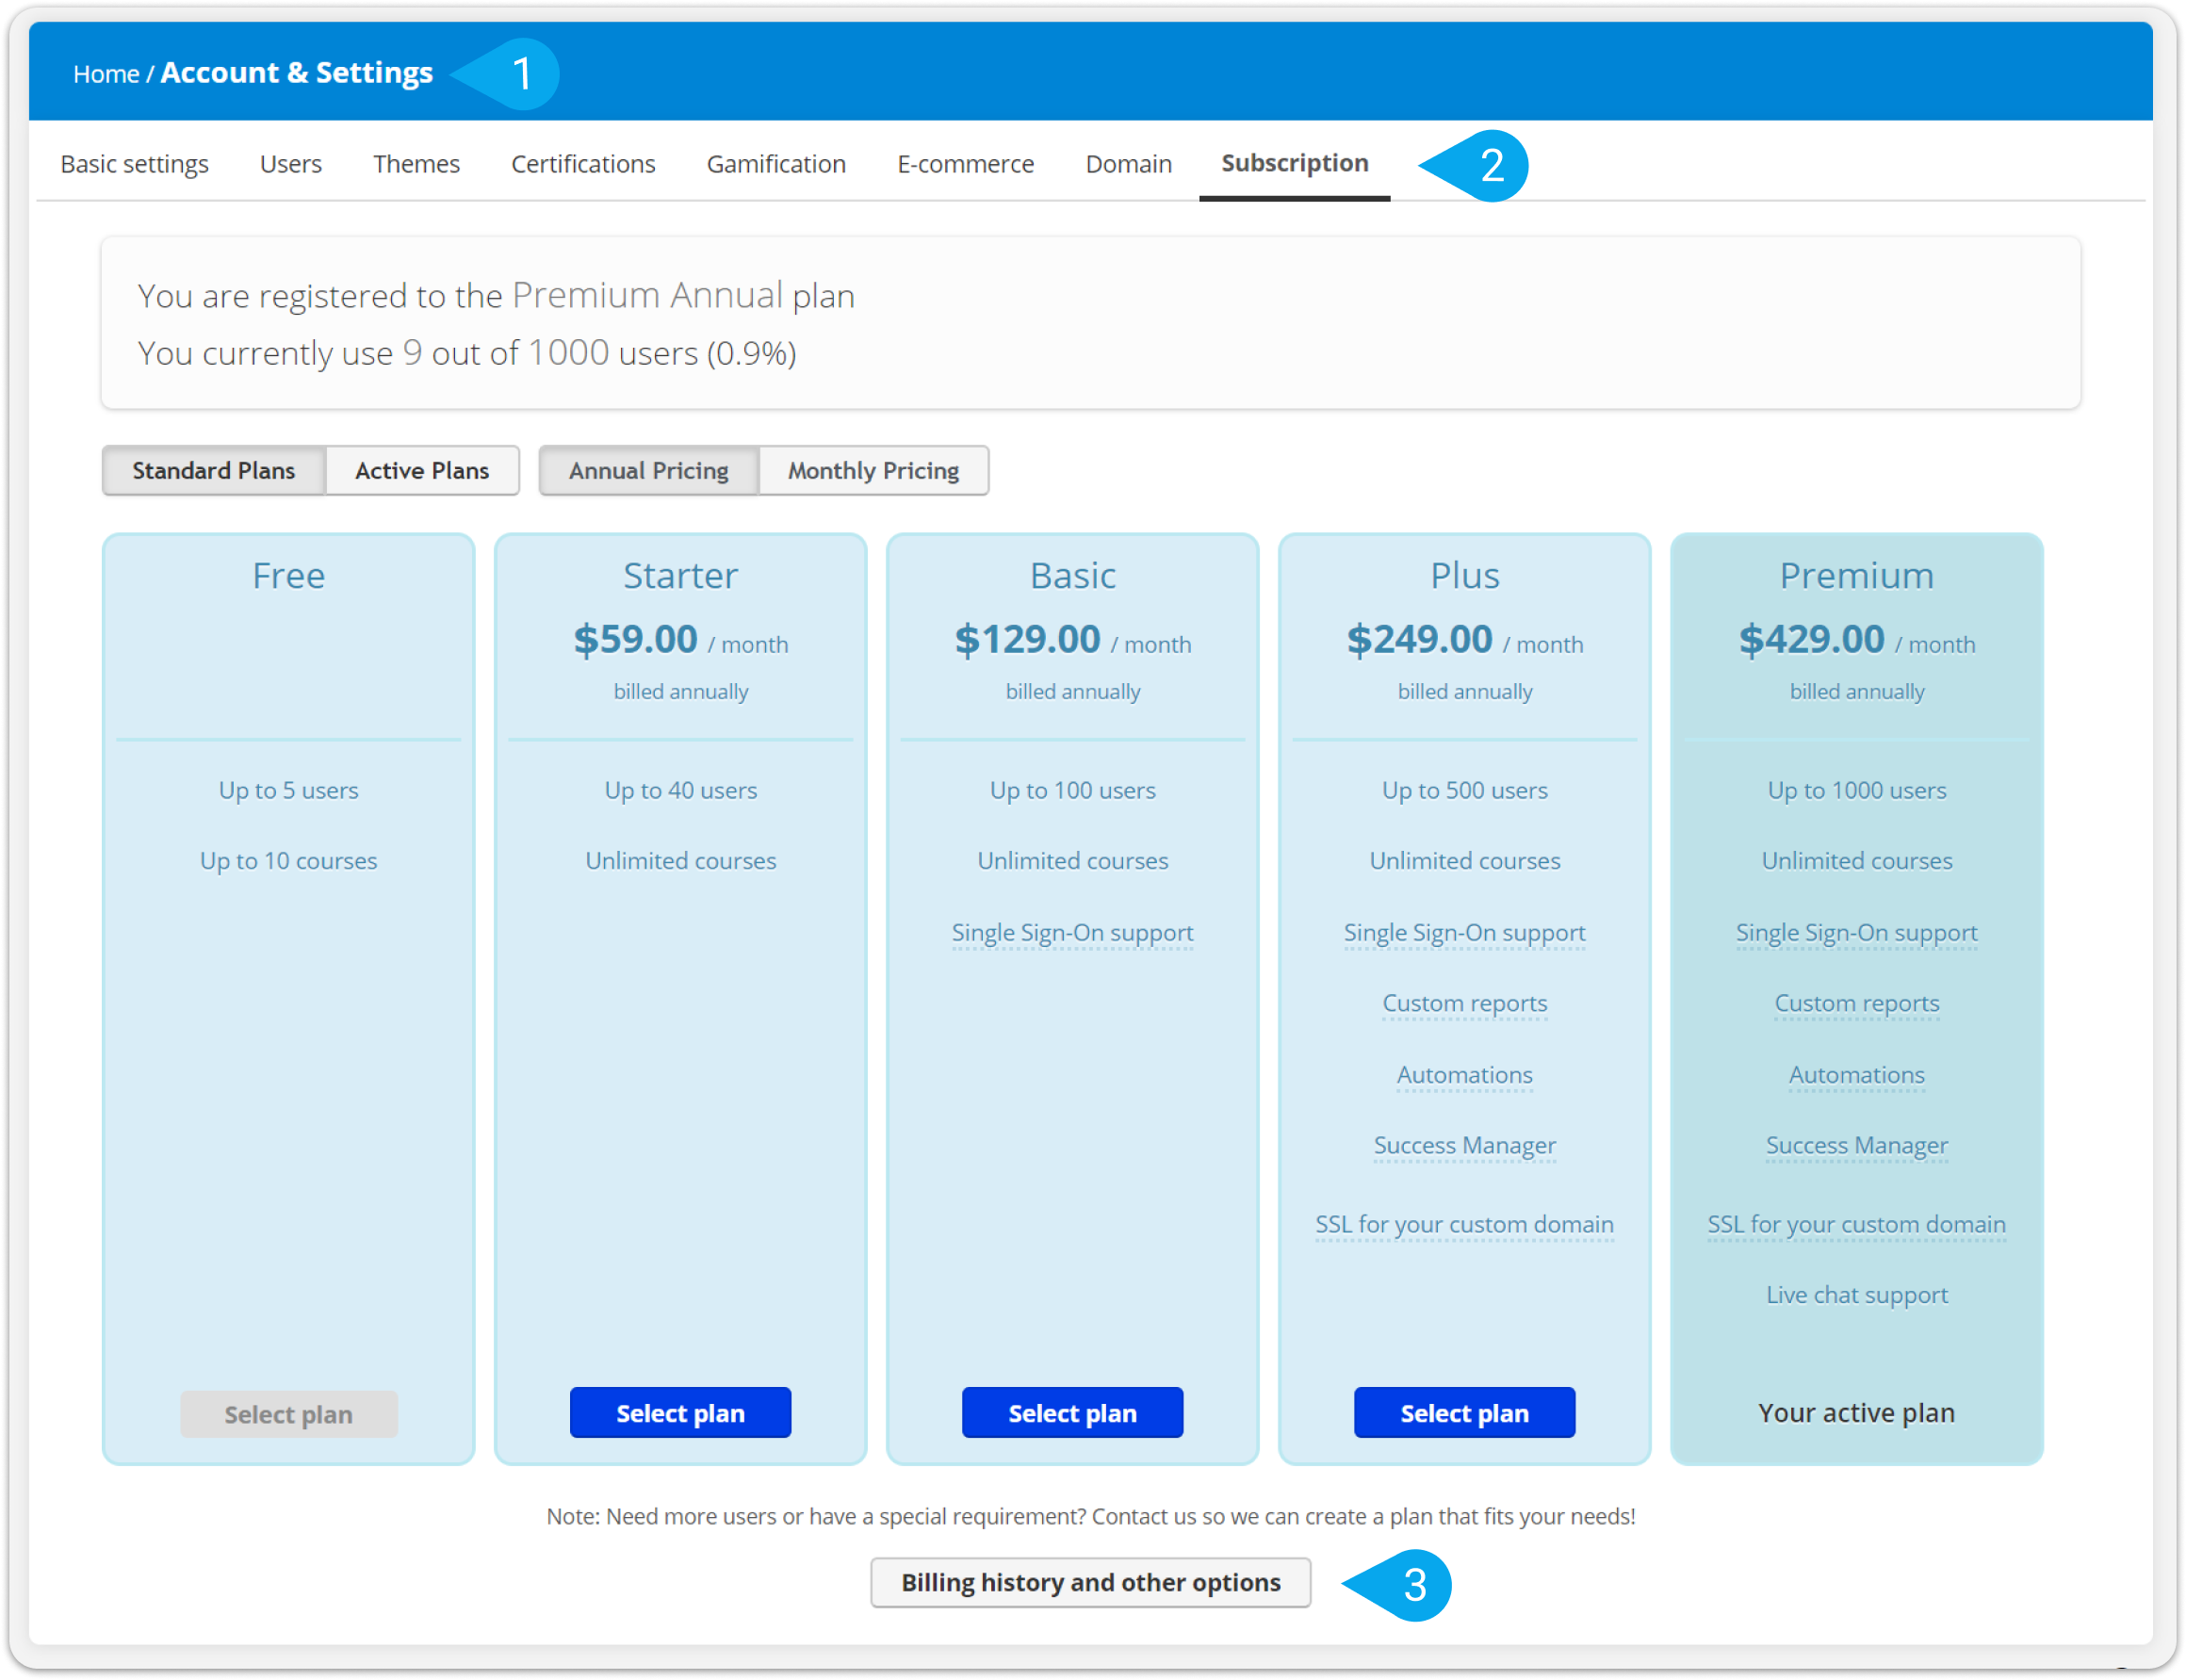Open the Themes tab
Viewport: 2186px width, 1680px height.
pos(417,163)
